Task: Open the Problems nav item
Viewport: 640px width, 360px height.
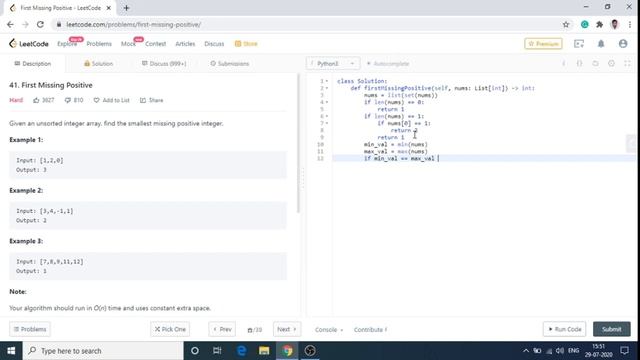Action: coord(99,44)
